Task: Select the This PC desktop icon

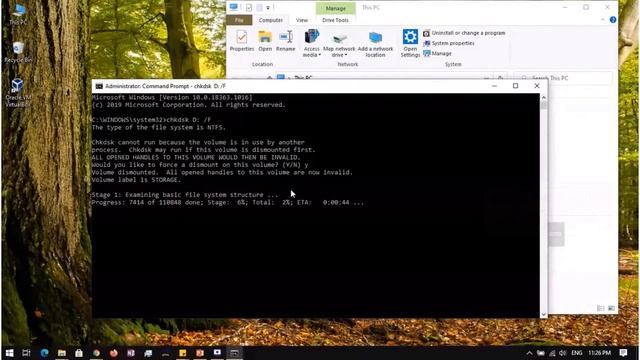Action: (18, 15)
